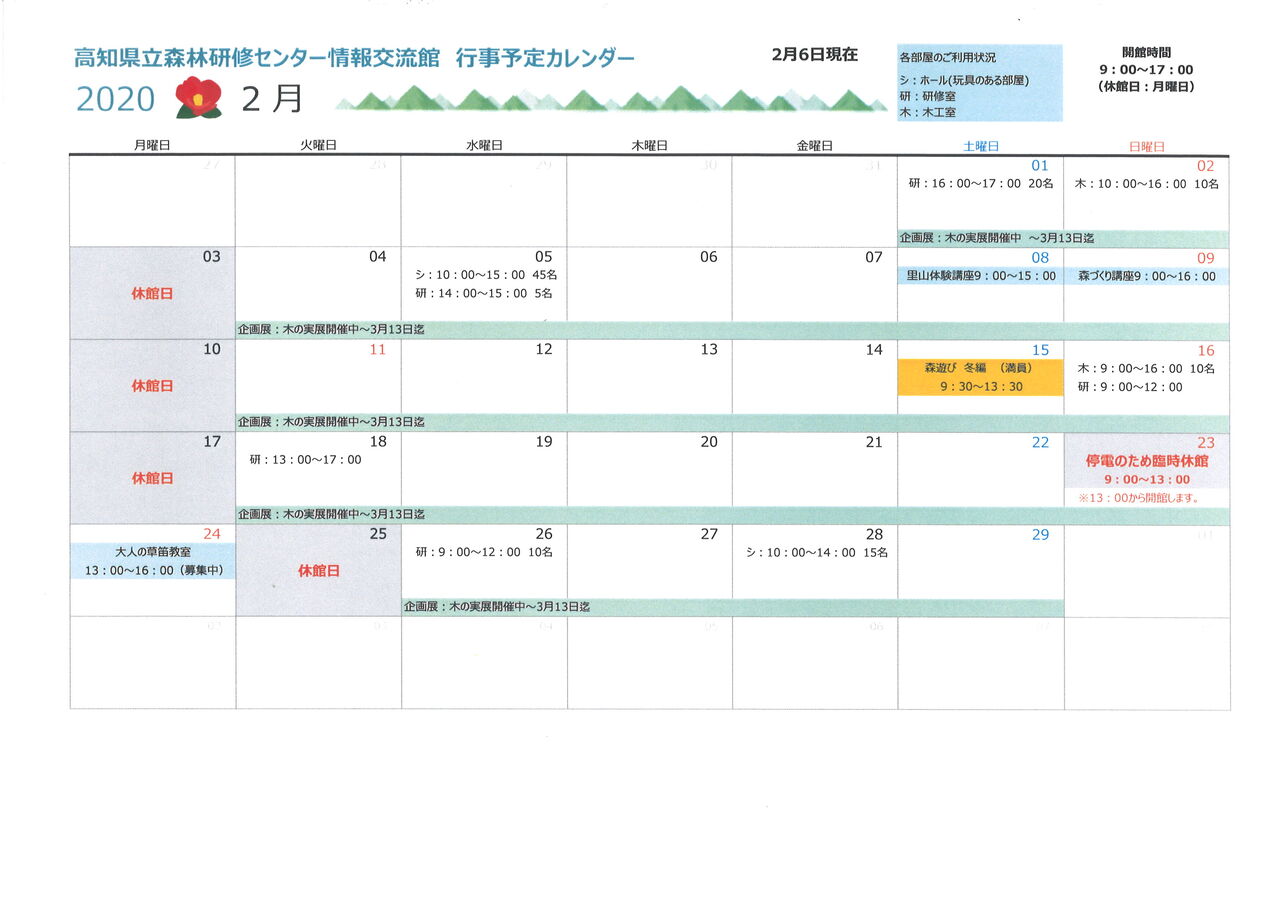Screen dimensions: 1280x905
Task: Click the heading 行事予定カレンダー
Action: coord(544,59)
